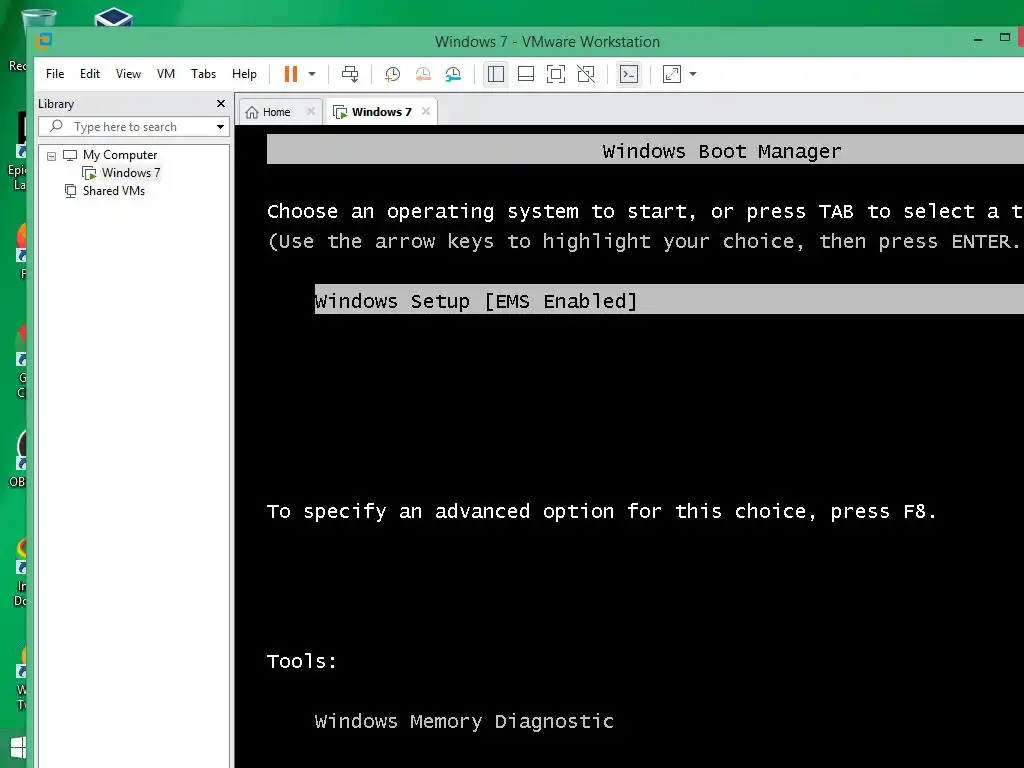Click the library search input field
Screen dimensions: 1024x768
click(x=133, y=127)
